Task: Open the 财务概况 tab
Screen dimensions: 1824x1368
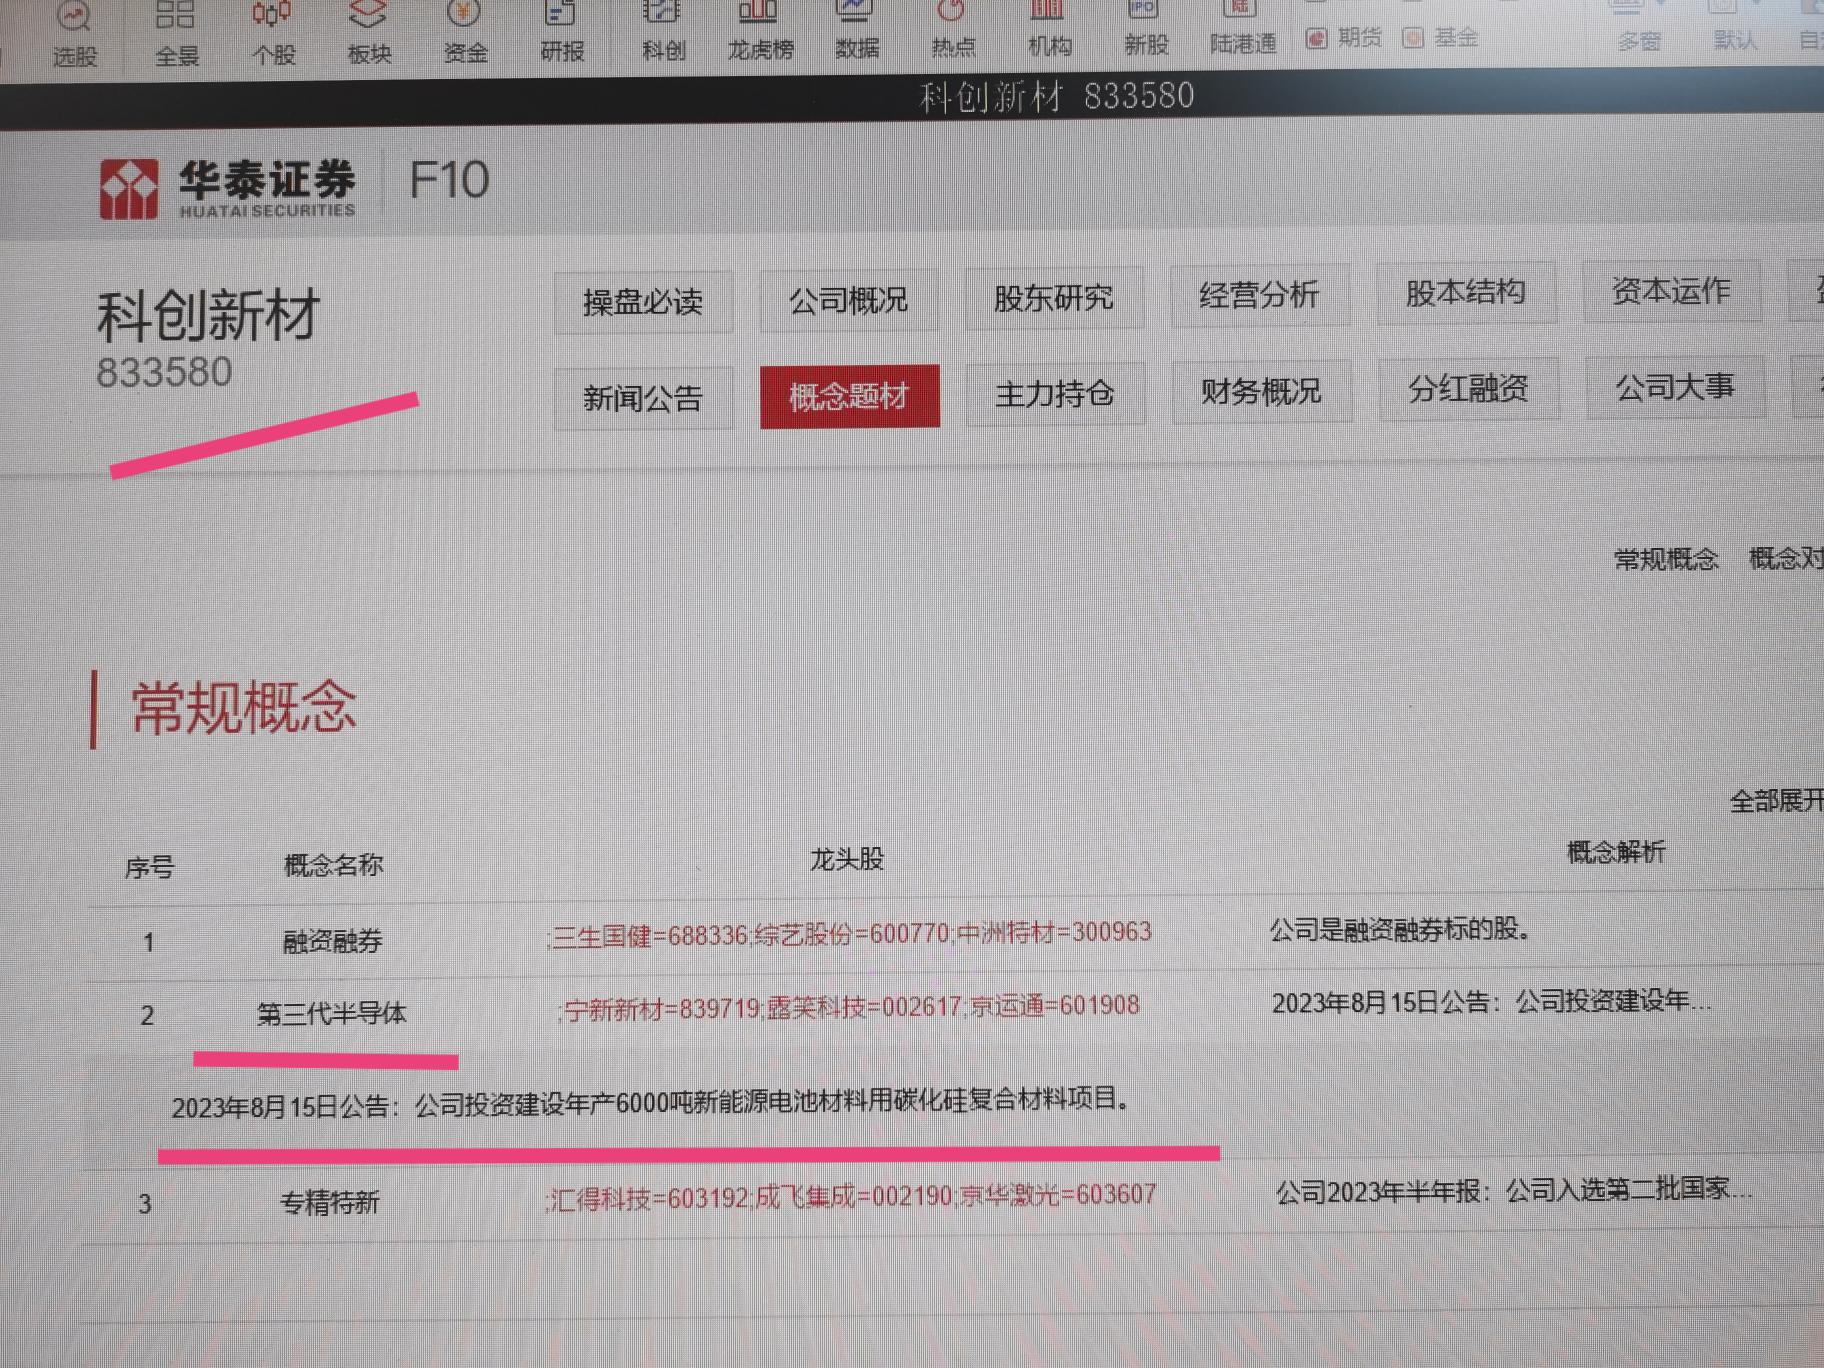Action: 1262,391
